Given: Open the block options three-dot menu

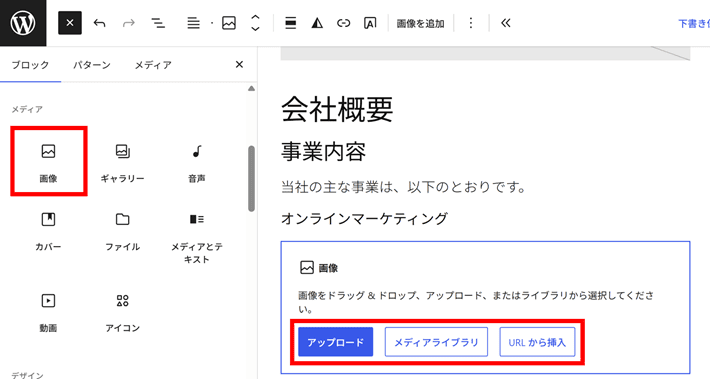Looking at the screenshot, I should click(471, 23).
